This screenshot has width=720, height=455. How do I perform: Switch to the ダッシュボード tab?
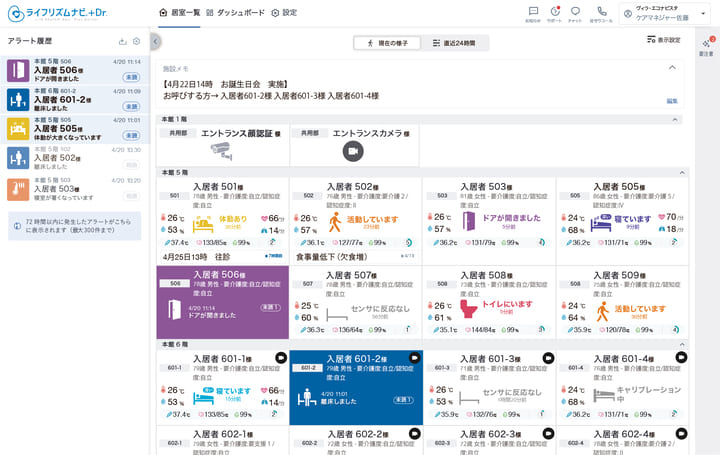point(232,12)
